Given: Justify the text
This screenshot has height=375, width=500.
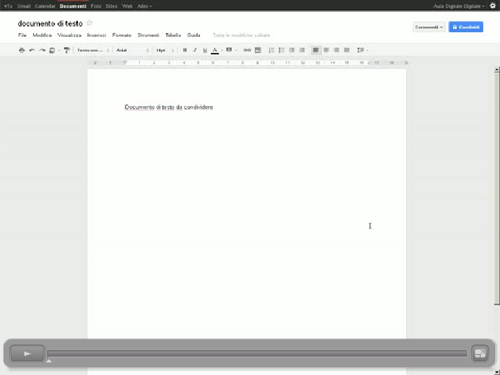Looking at the screenshot, I should tap(347, 50).
